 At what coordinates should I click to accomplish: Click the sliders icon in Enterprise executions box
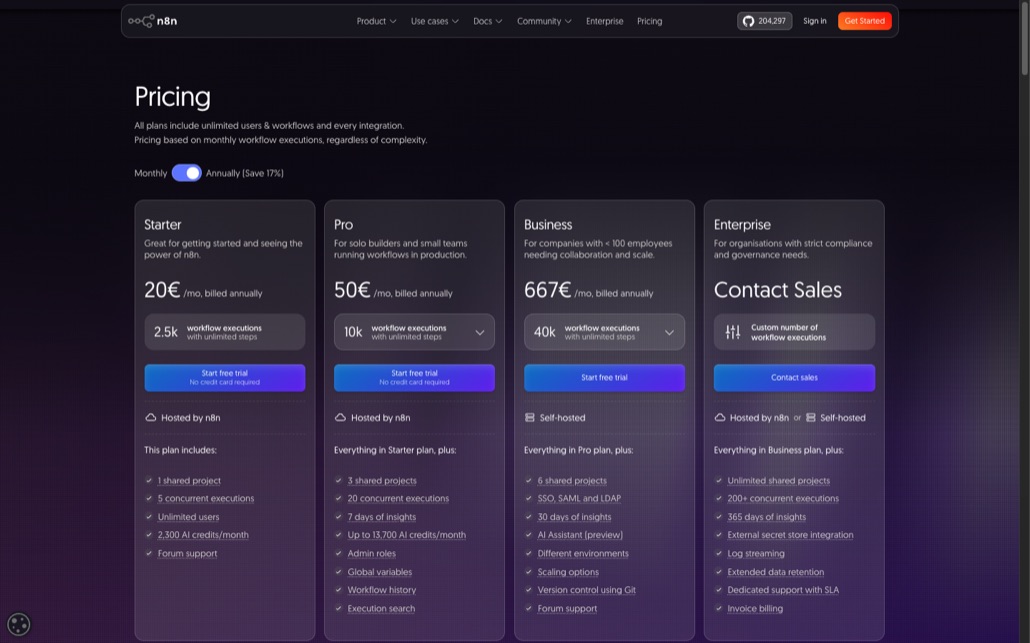(x=732, y=332)
